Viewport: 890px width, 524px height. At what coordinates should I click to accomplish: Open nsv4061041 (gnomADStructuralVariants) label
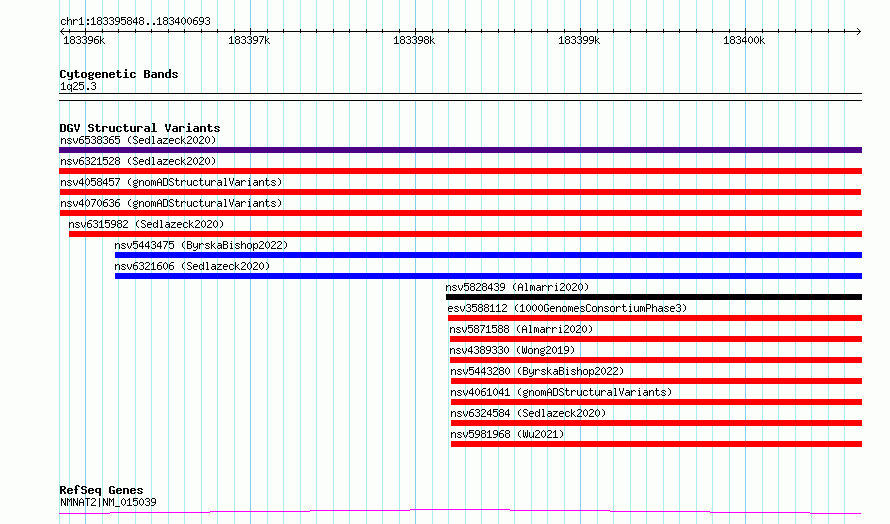[561, 392]
